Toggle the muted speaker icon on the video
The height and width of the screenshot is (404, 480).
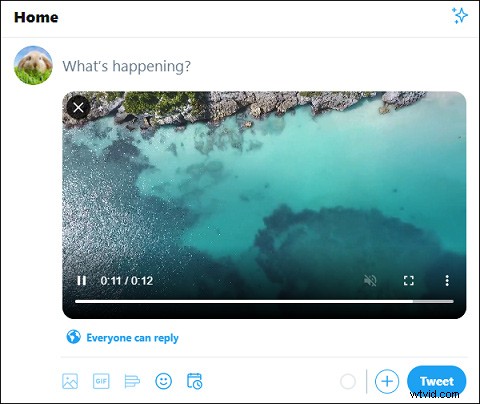pyautogui.click(x=370, y=281)
